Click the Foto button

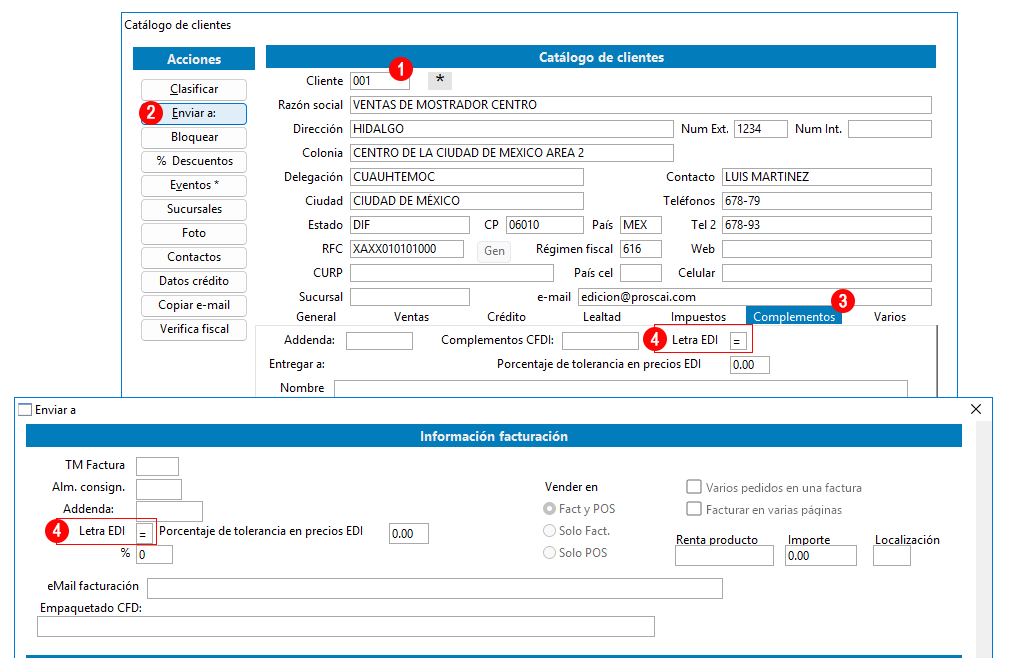[x=194, y=233]
